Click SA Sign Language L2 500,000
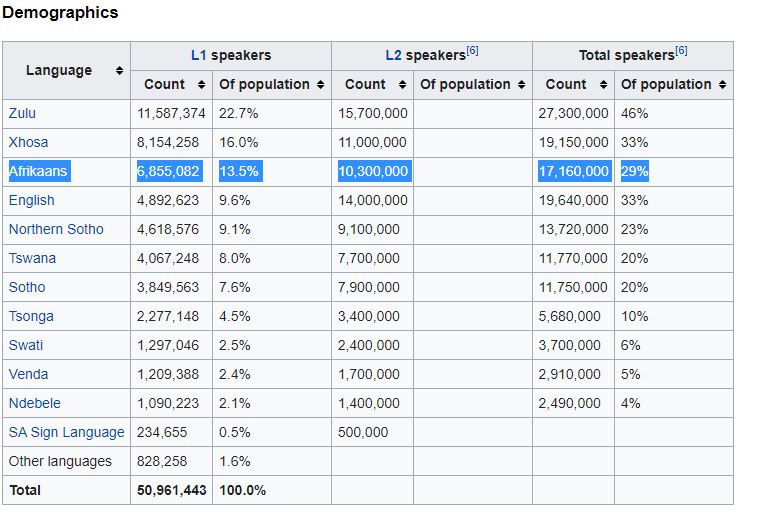773x513 pixels. pyautogui.click(x=363, y=433)
